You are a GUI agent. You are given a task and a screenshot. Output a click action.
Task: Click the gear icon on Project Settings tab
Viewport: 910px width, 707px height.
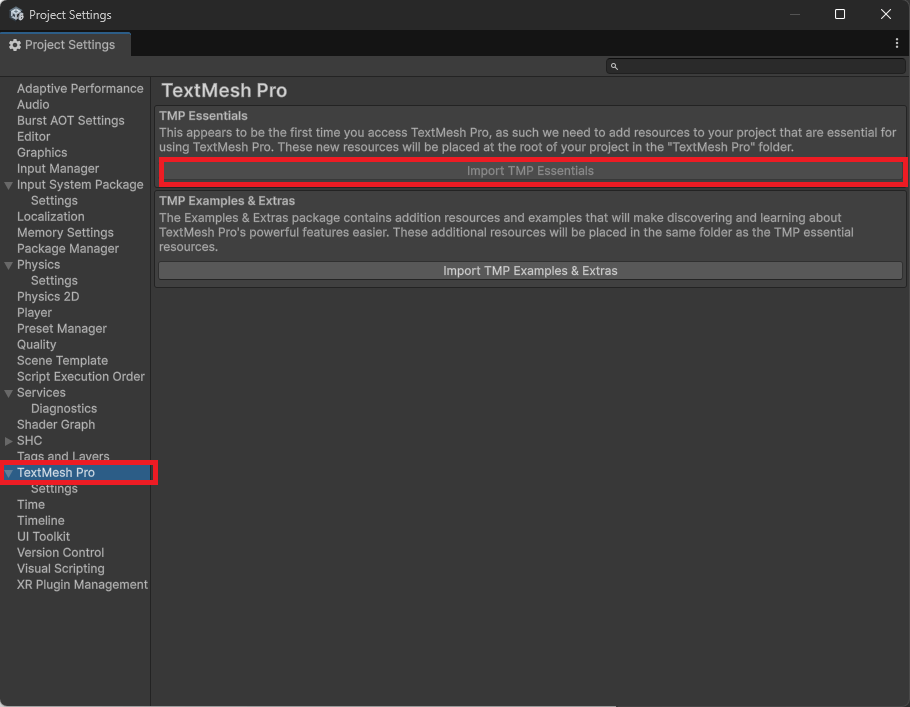pyautogui.click(x=15, y=45)
